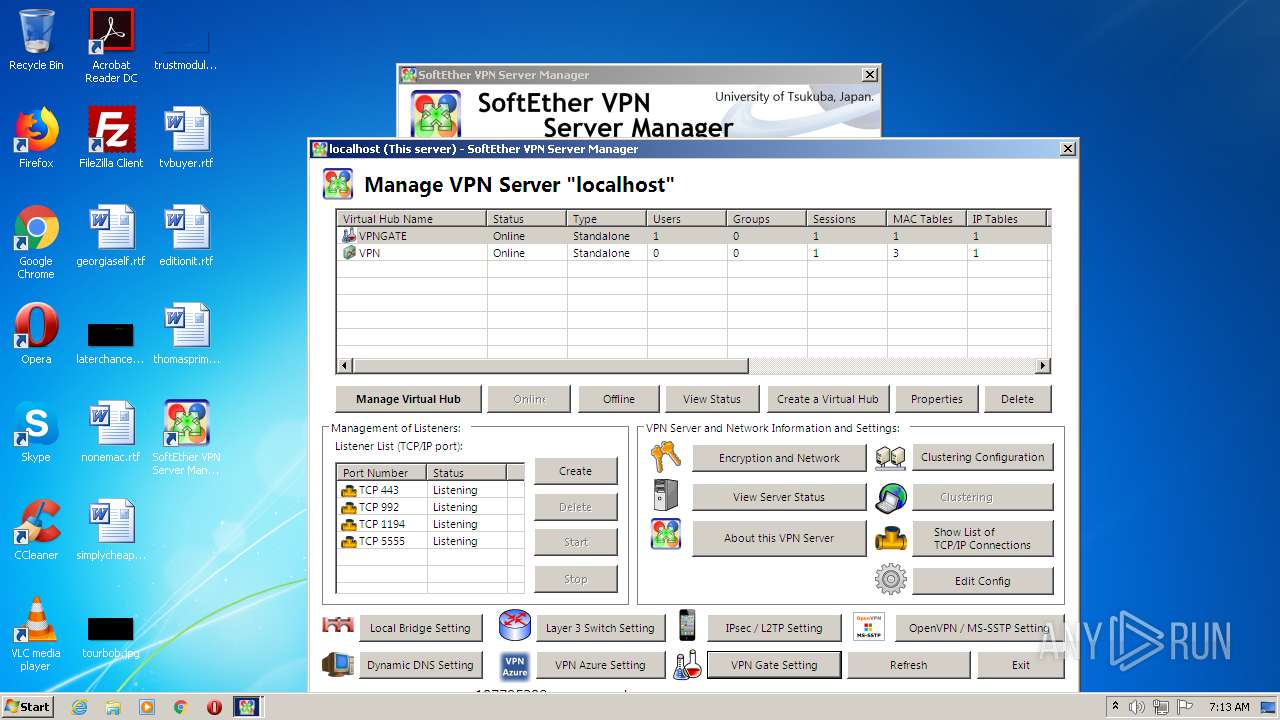Open virtual hub Properties
The image size is (1280, 720).
point(937,399)
